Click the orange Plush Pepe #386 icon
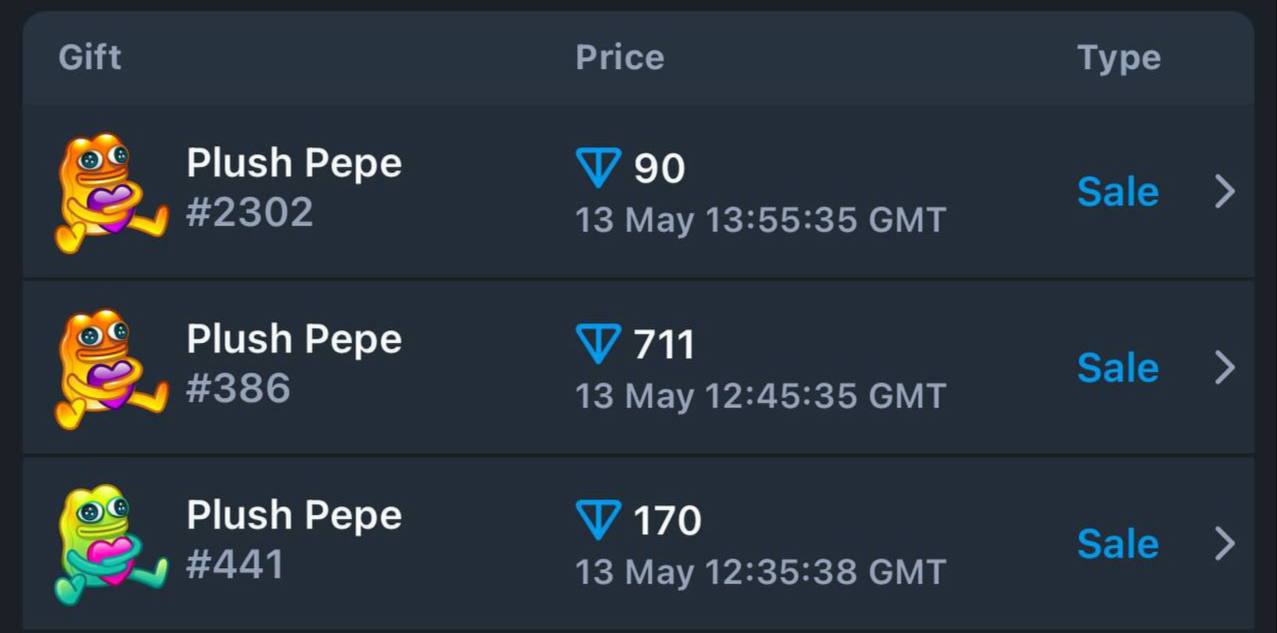The width and height of the screenshot is (1277, 633). point(111,368)
